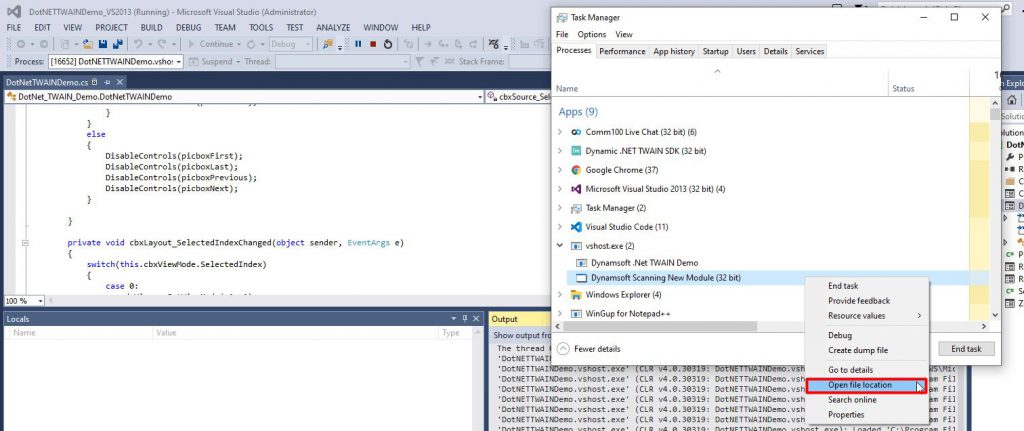Click the Break All pause icon
The image size is (1024, 431).
(358, 44)
